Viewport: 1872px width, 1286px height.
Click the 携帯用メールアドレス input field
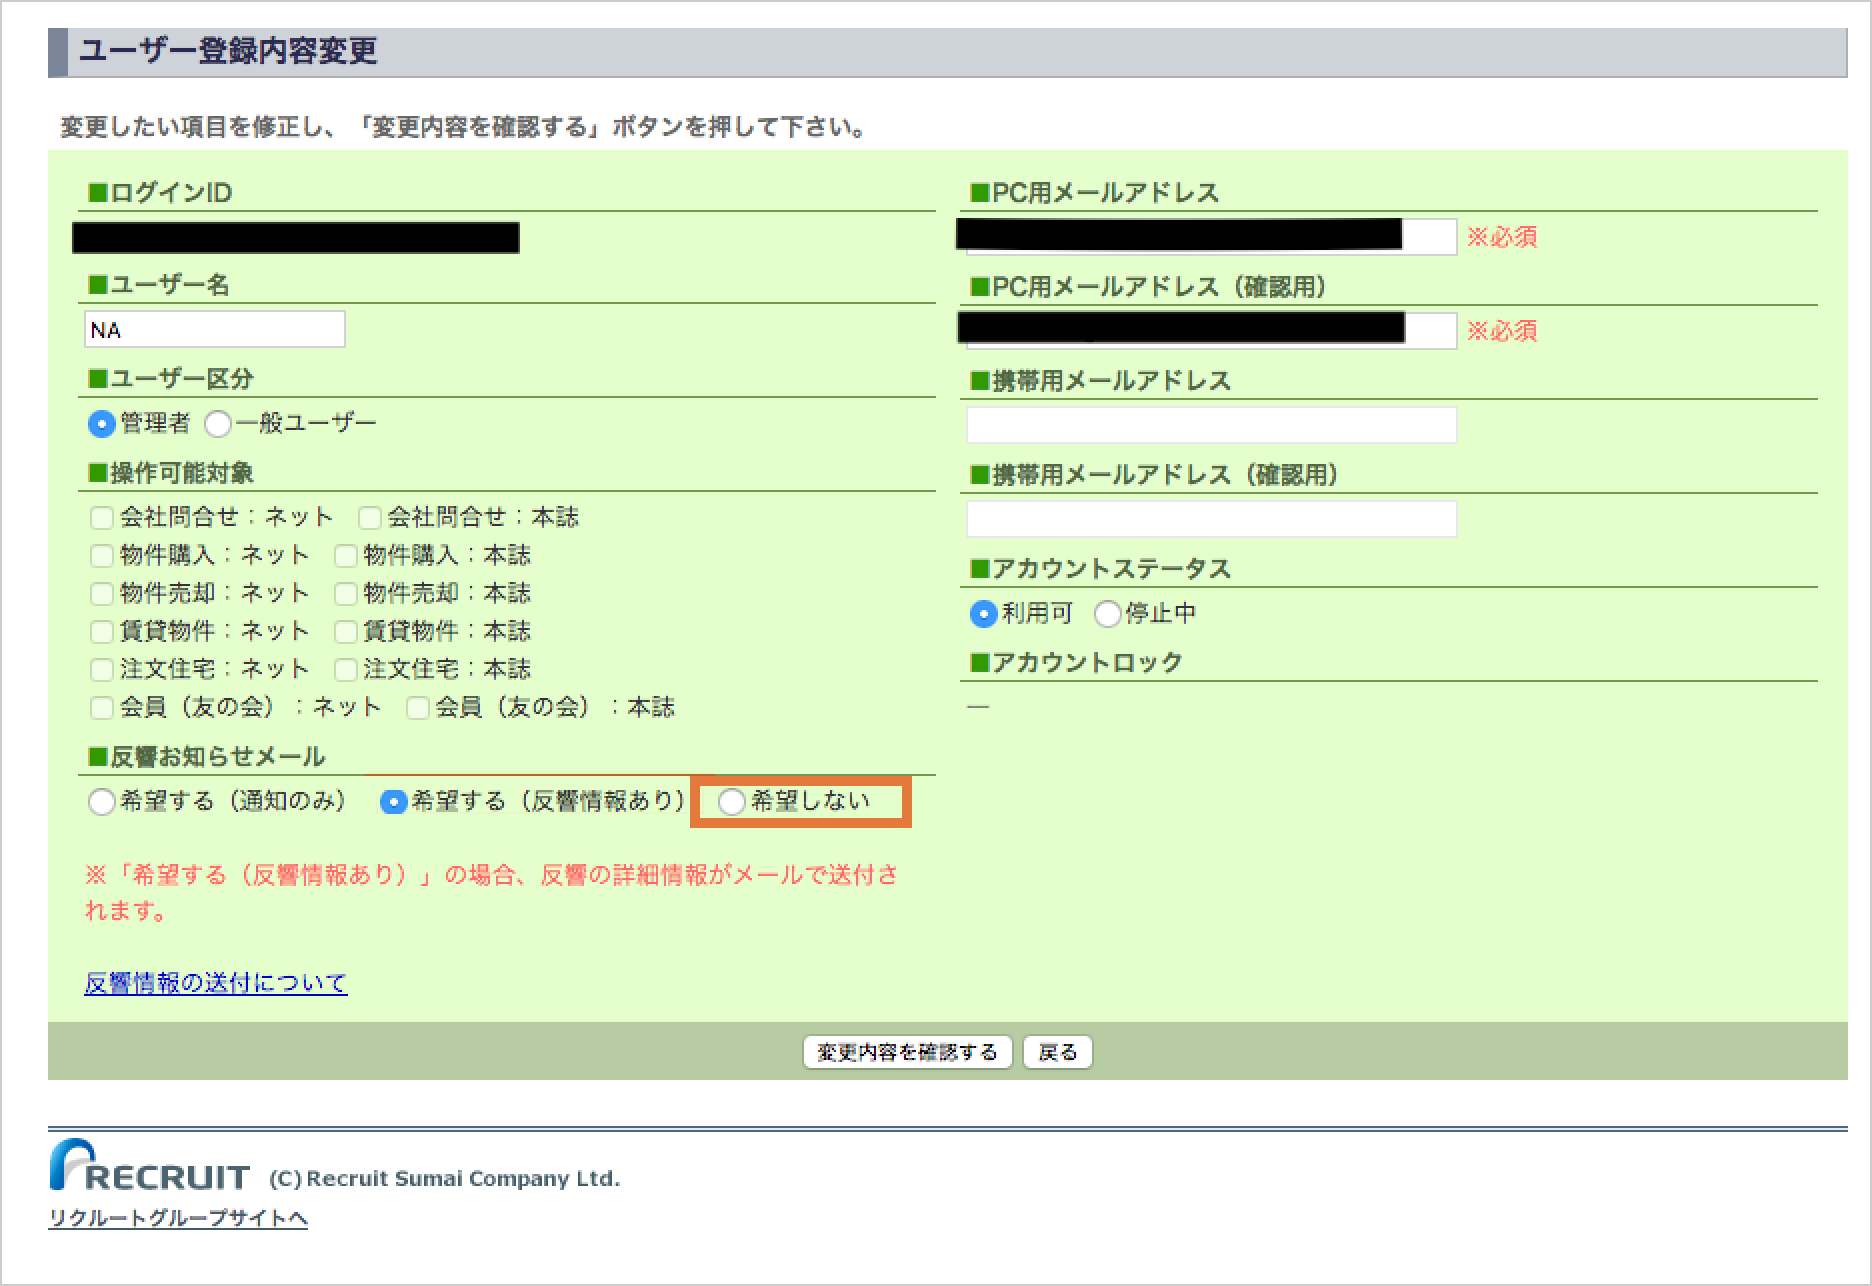(1211, 425)
